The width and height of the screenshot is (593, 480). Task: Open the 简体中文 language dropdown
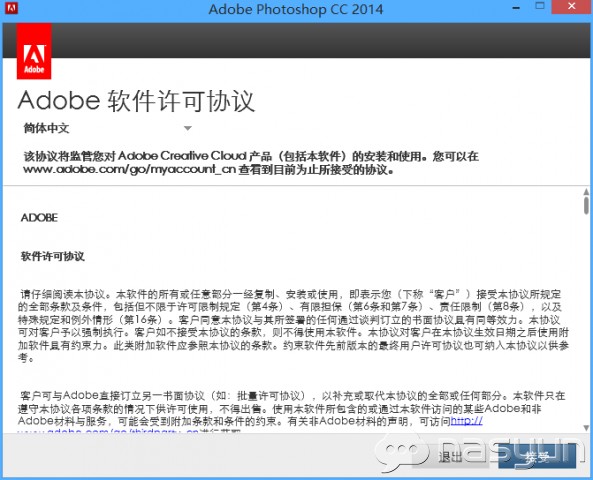[x=108, y=128]
